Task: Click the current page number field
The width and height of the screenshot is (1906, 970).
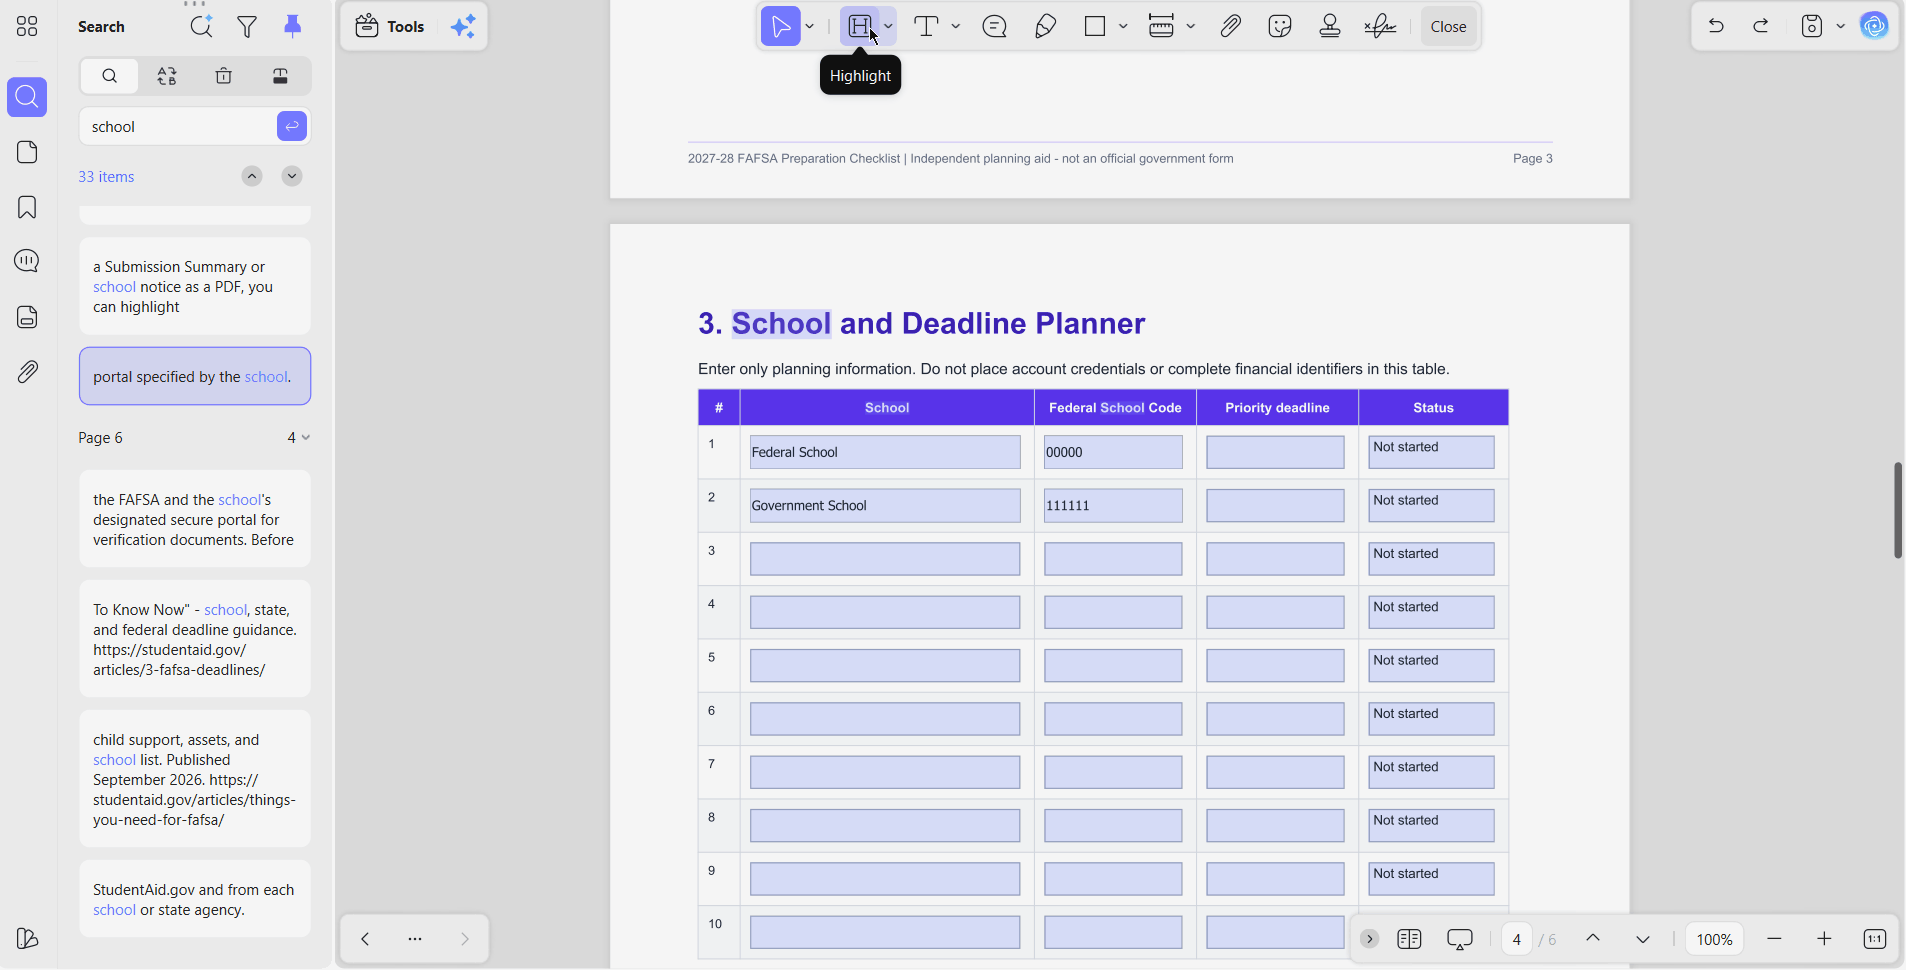Action: (x=1517, y=939)
